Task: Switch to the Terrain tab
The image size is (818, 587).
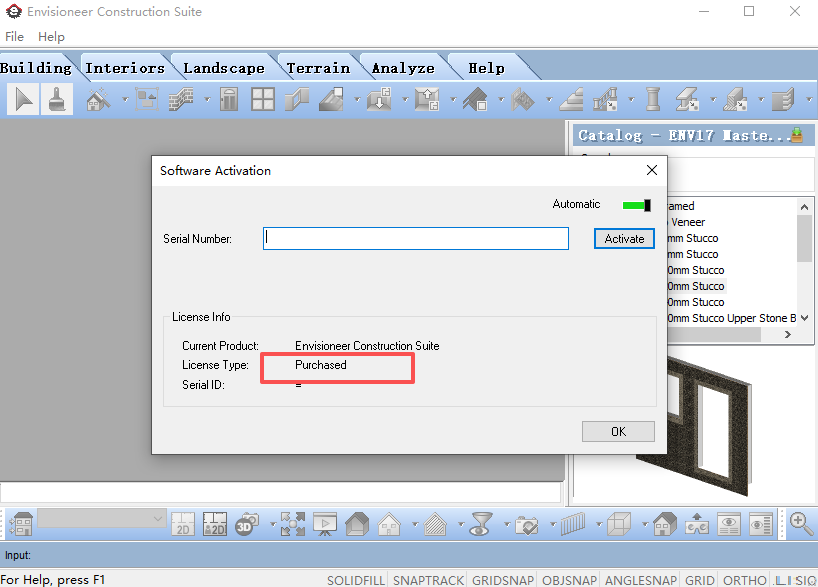Action: point(318,68)
